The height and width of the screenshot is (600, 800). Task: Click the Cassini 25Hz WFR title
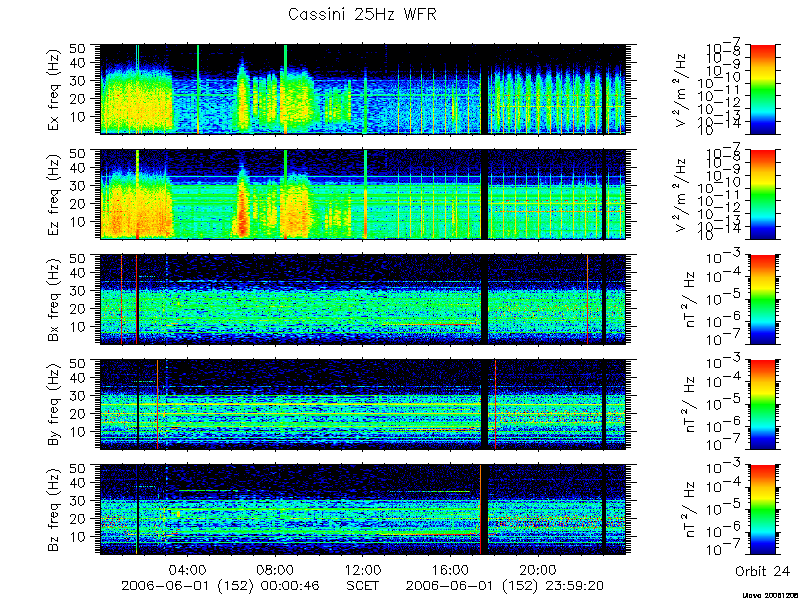pyautogui.click(x=362, y=14)
